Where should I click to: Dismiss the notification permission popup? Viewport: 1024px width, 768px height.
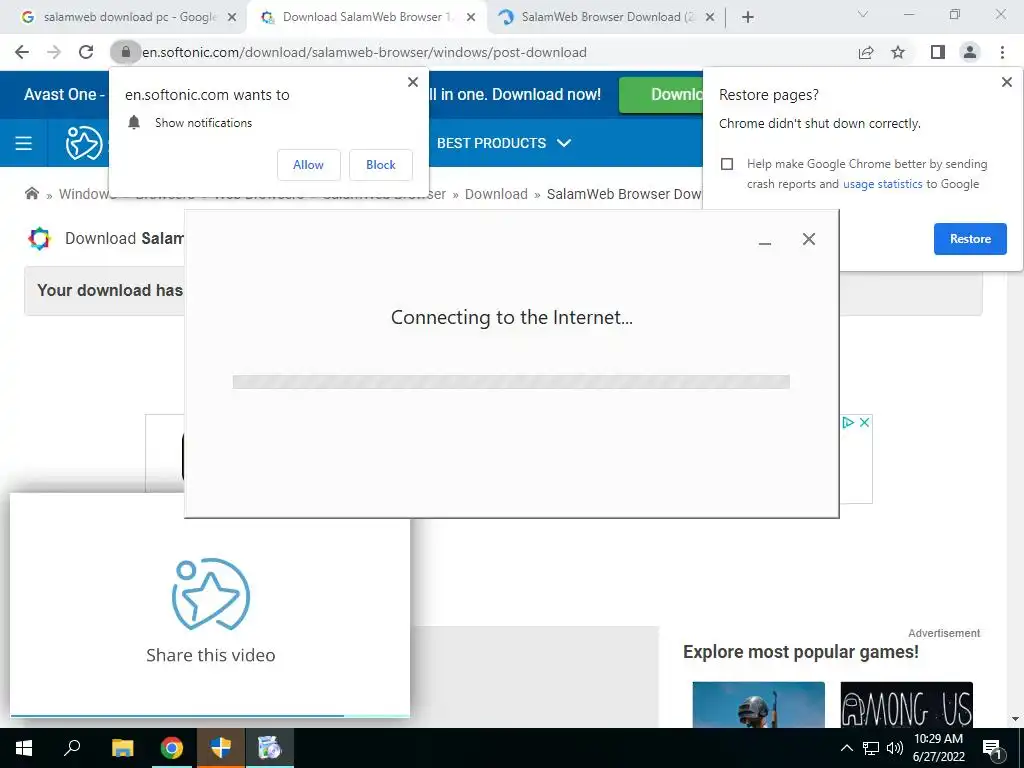pos(413,82)
